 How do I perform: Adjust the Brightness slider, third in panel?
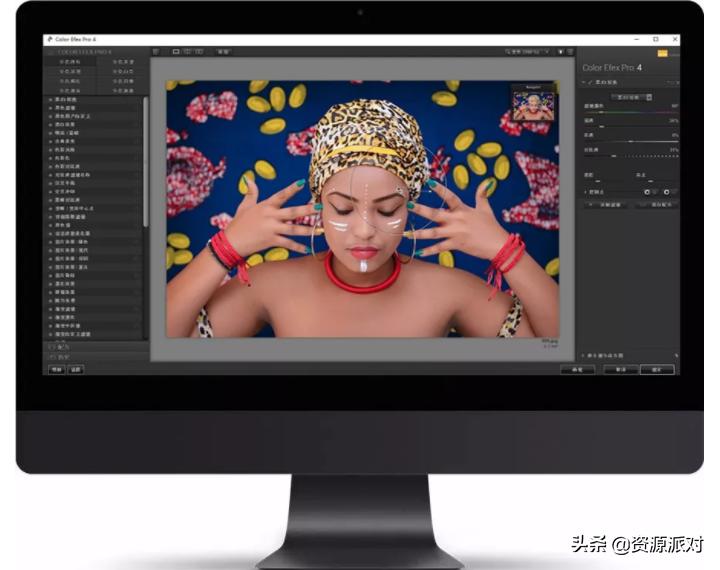(630, 141)
